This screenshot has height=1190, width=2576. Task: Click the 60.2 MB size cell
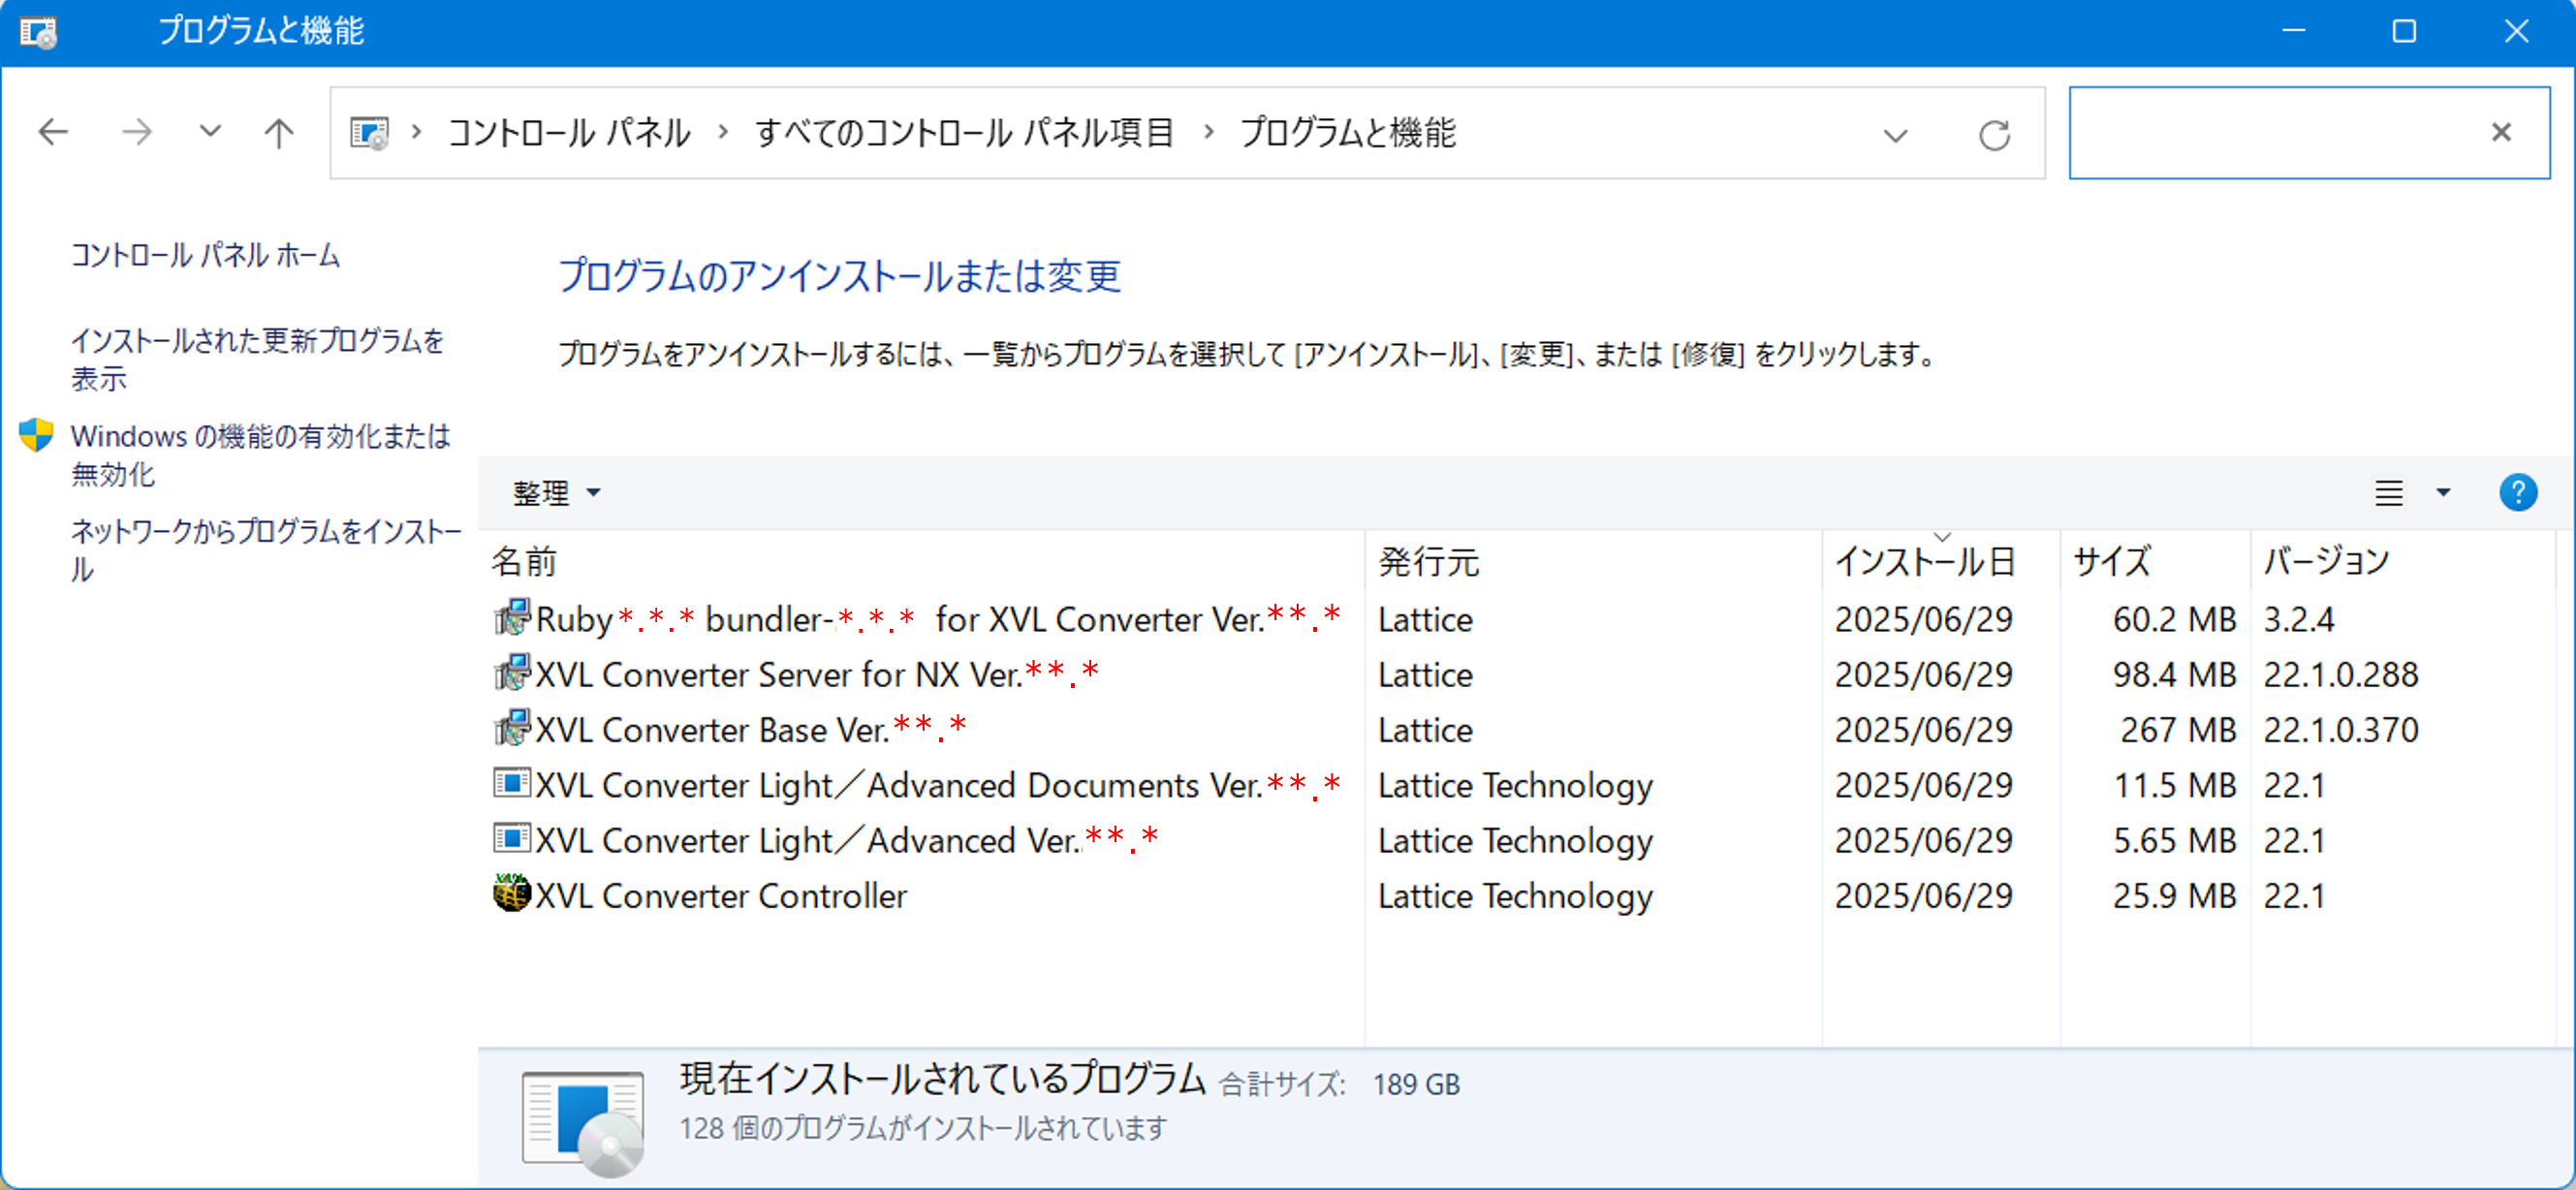point(2174,620)
